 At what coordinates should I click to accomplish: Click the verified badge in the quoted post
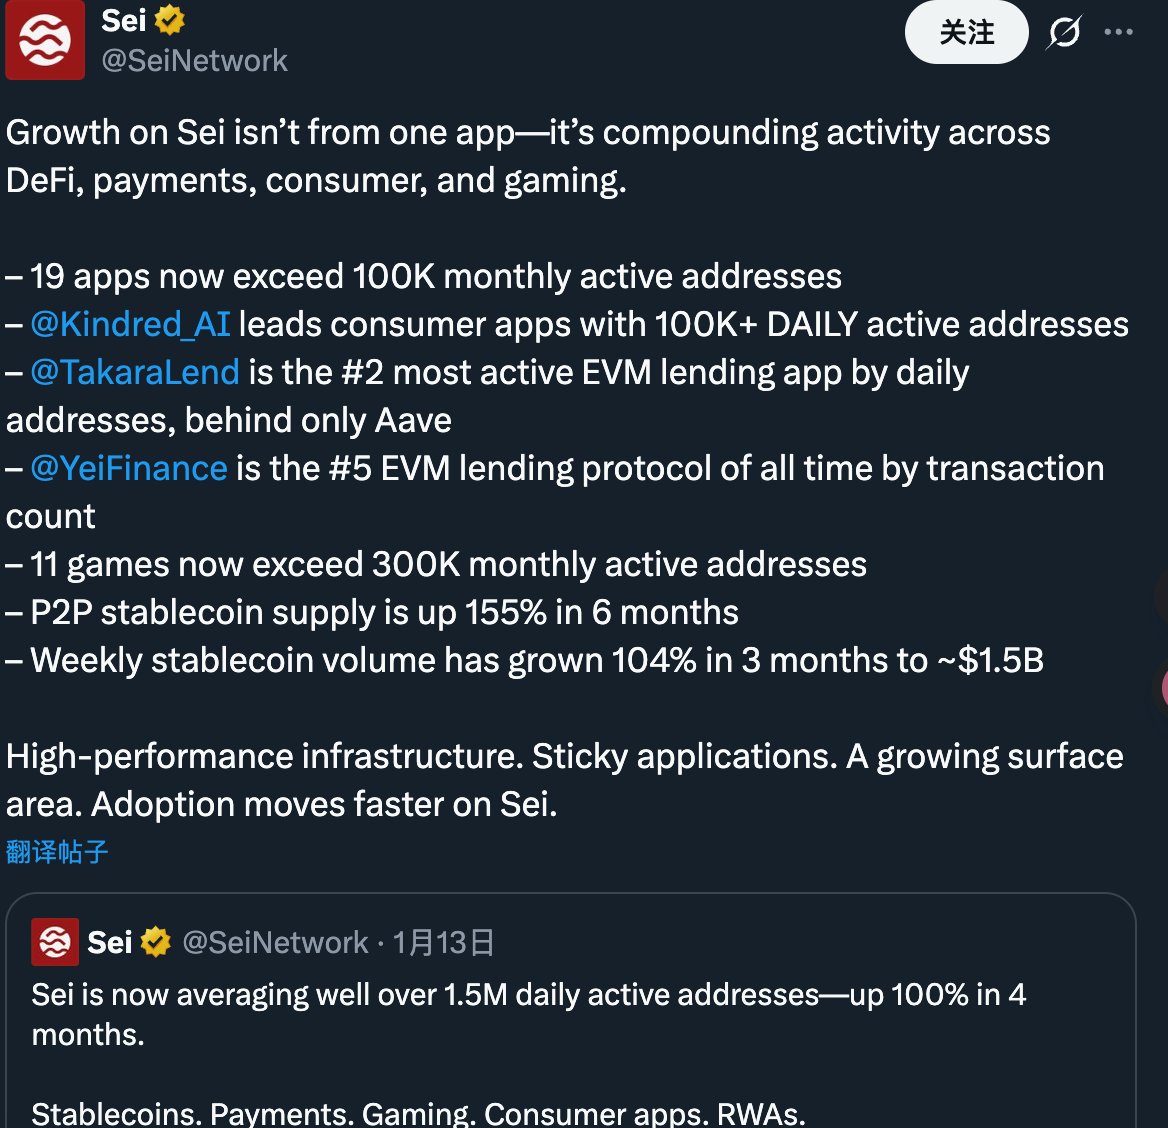pos(156,942)
